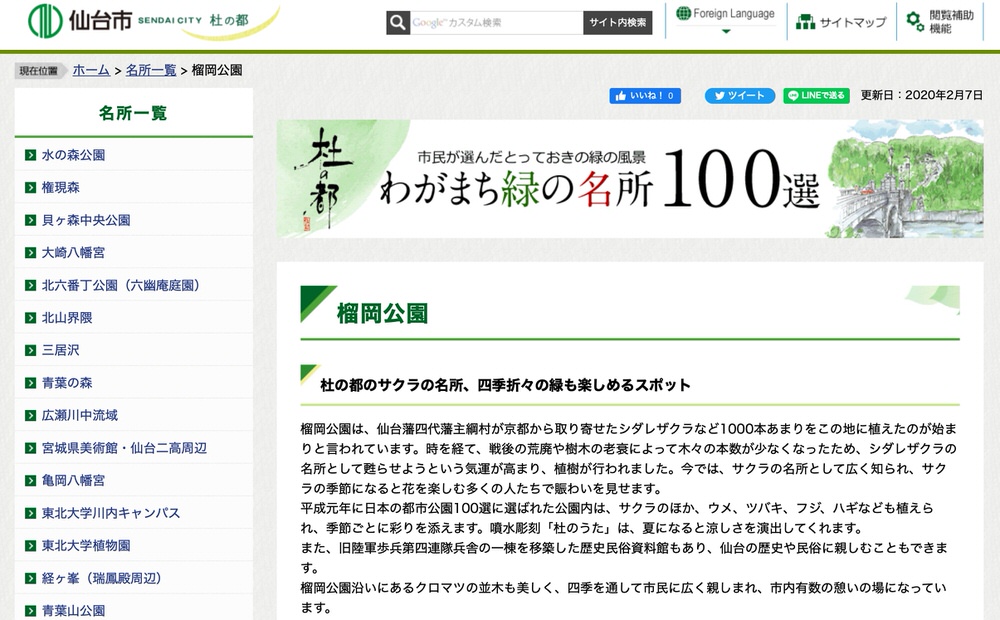Open the サイトマップ sitemap icon link

tap(841, 22)
